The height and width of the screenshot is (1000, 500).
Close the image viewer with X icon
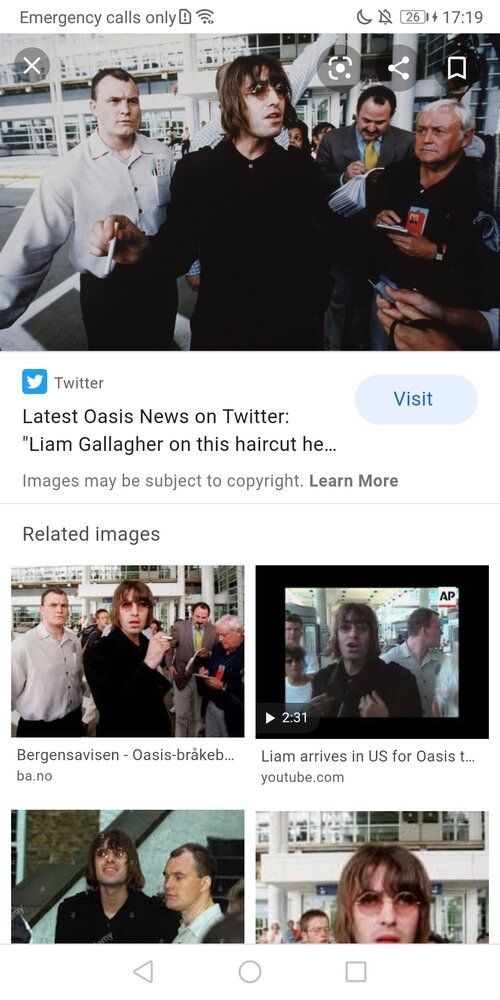coord(31,65)
